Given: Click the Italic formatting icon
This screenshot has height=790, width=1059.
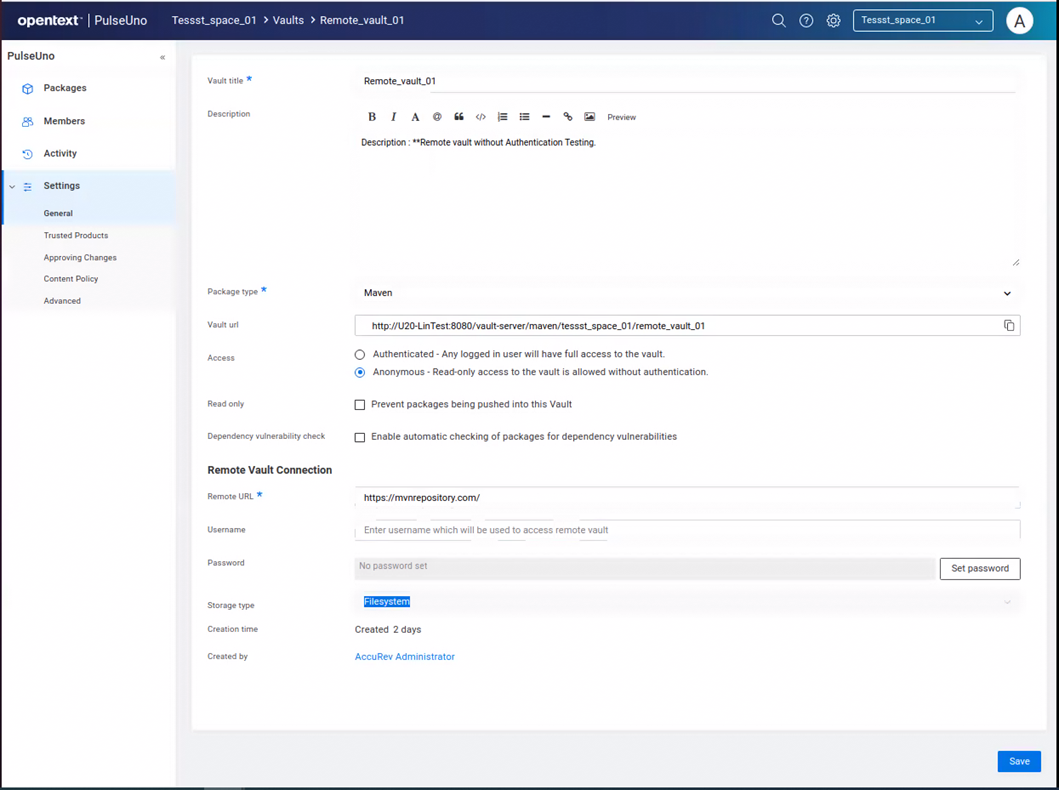Looking at the screenshot, I should 394,117.
